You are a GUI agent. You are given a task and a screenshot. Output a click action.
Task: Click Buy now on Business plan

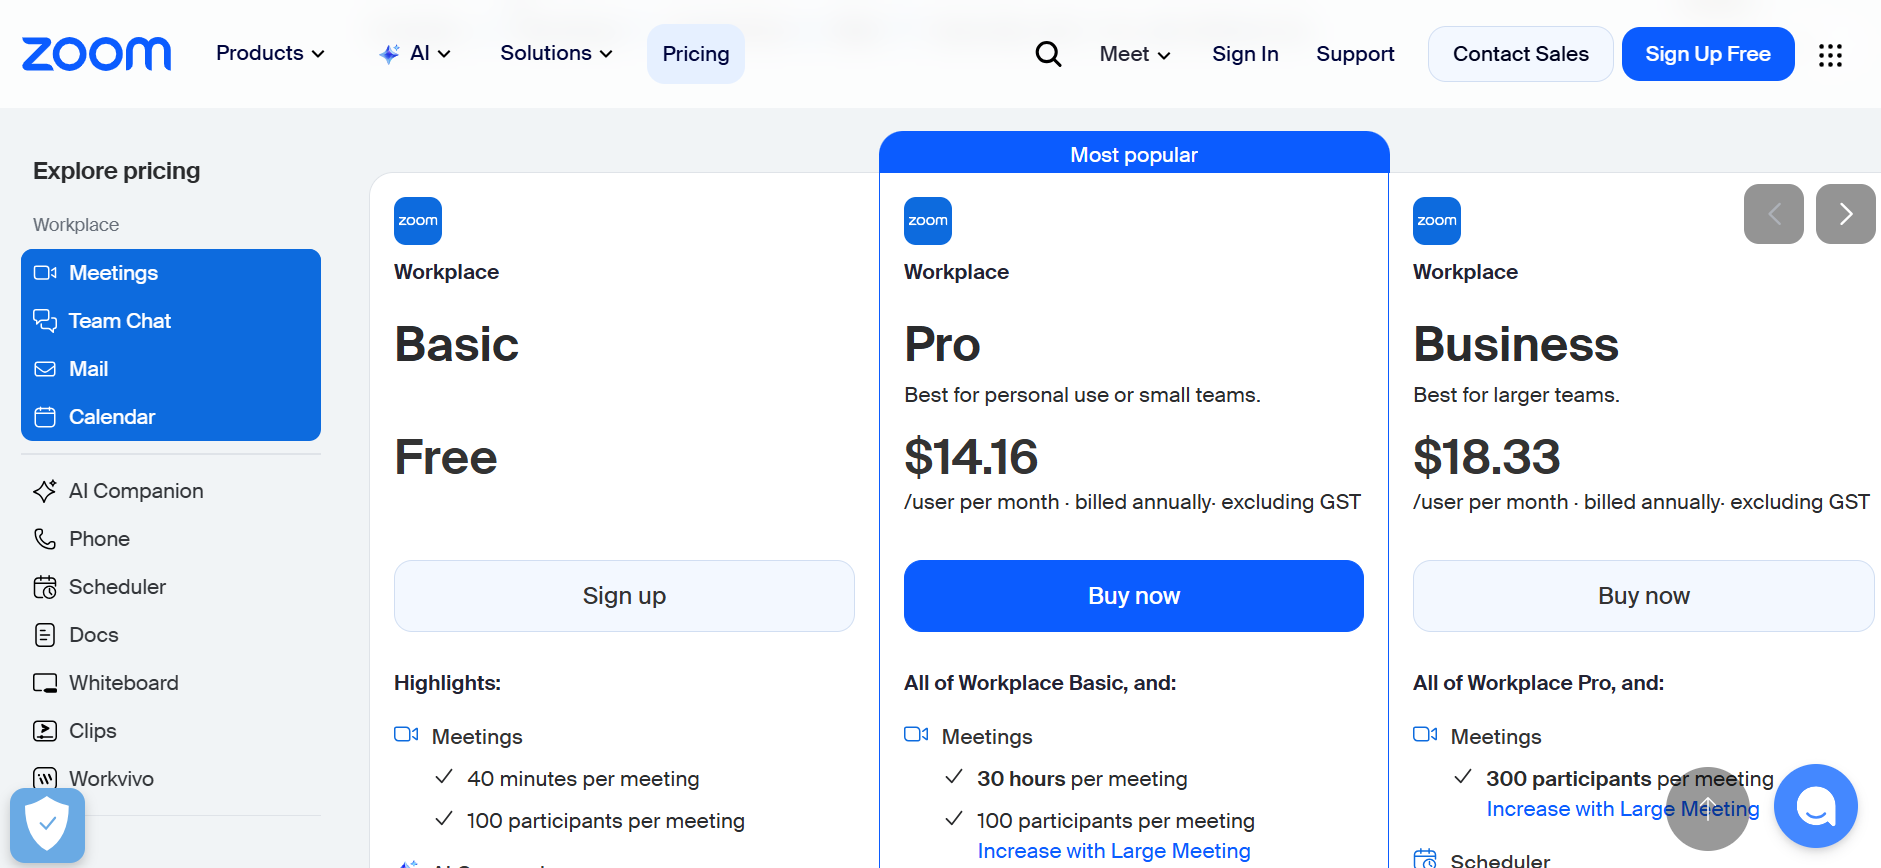click(x=1644, y=596)
